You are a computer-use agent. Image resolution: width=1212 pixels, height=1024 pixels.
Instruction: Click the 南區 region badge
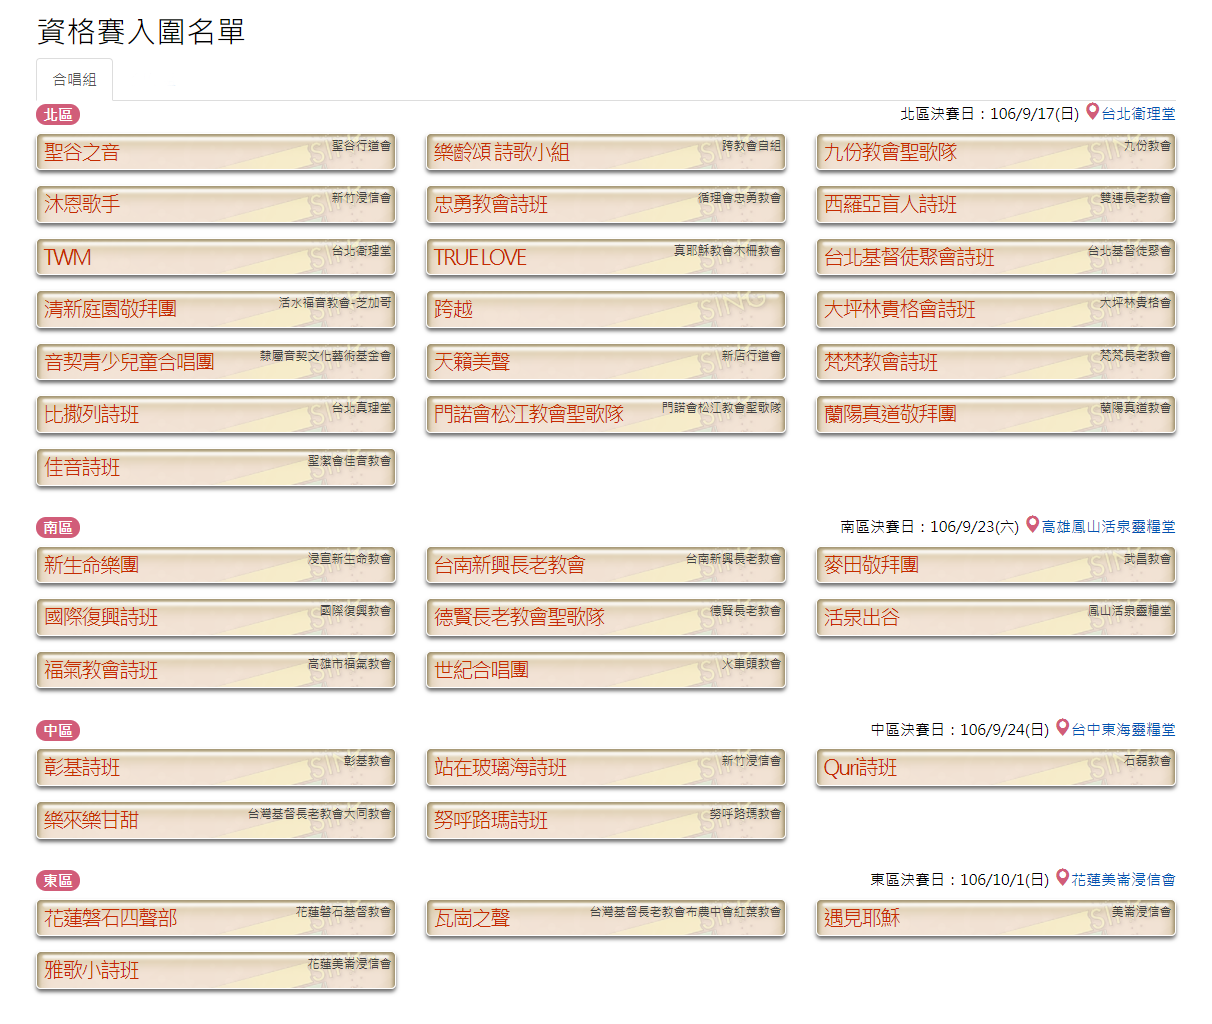(58, 528)
